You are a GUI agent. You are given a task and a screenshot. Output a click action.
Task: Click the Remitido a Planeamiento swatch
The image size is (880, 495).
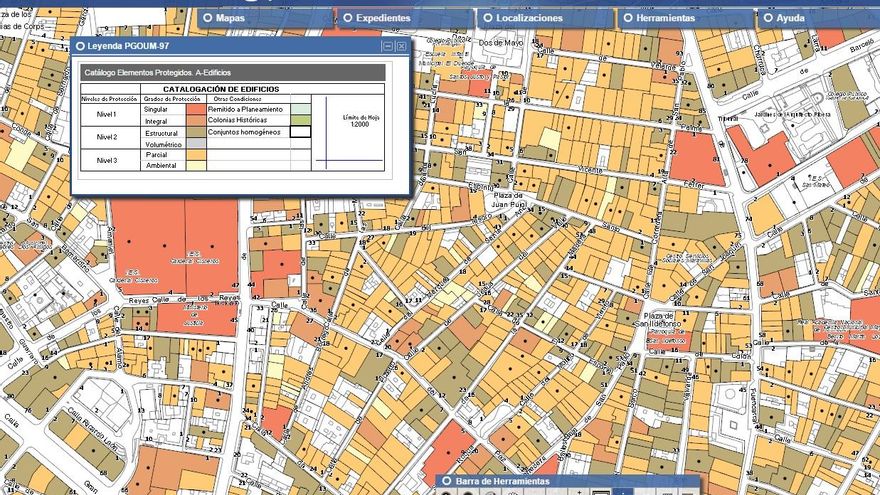coord(300,109)
